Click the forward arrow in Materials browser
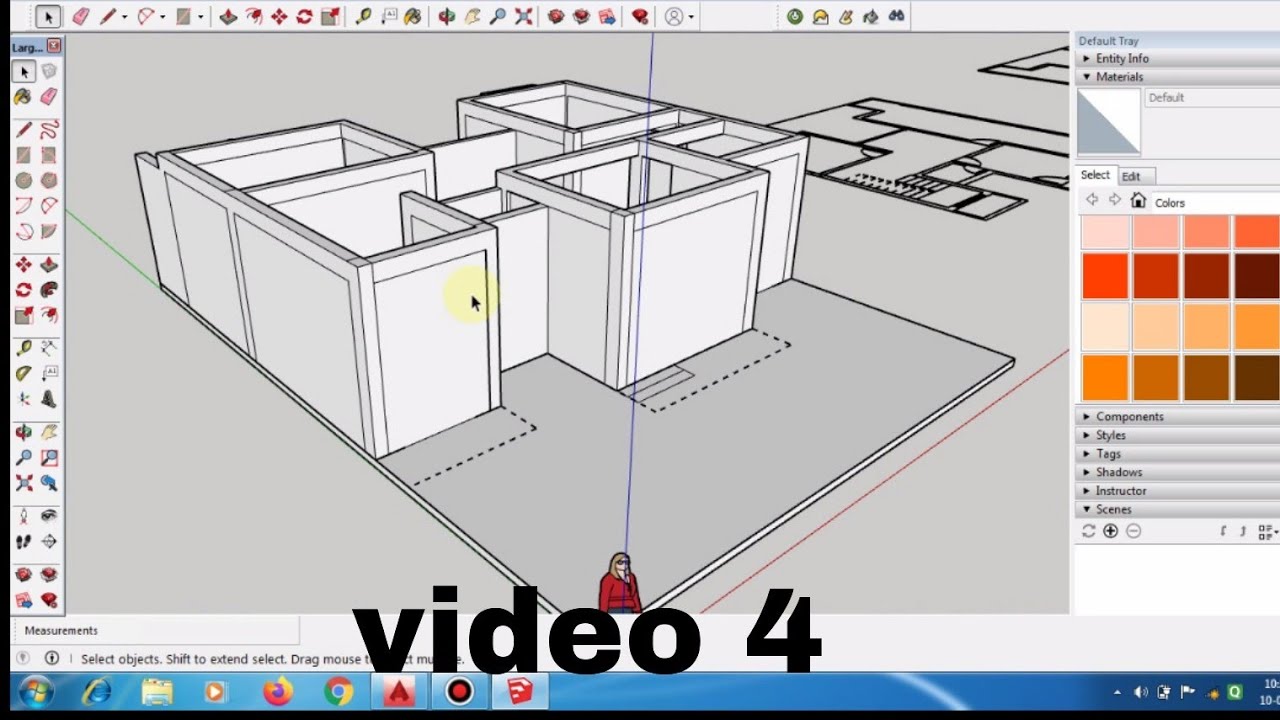 click(1115, 201)
